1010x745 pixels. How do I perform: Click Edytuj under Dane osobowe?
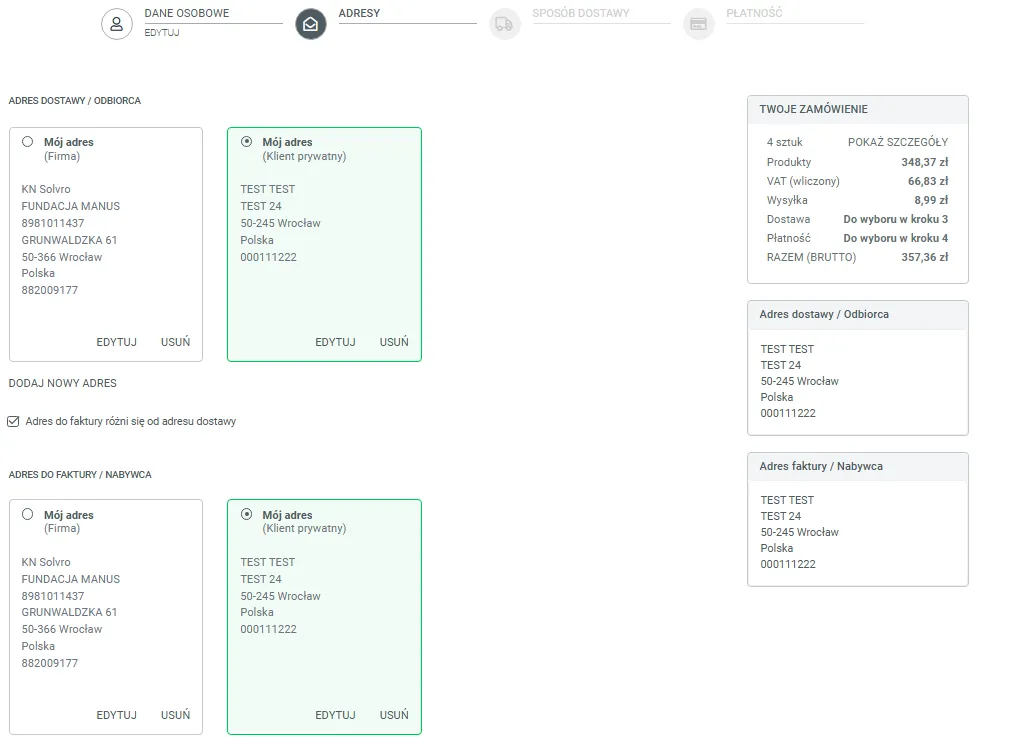pyautogui.click(x=162, y=33)
